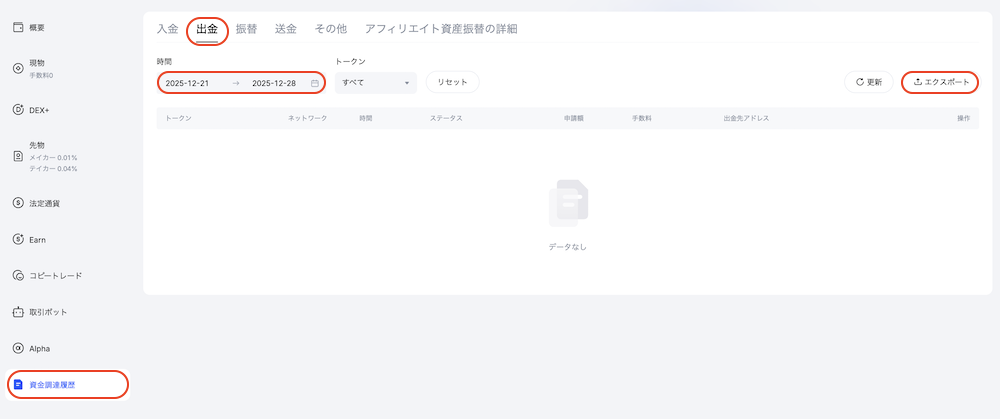Viewport: 1000px width, 419px height.
Task: Click the 取引ボット robot icon
Action: [18, 312]
